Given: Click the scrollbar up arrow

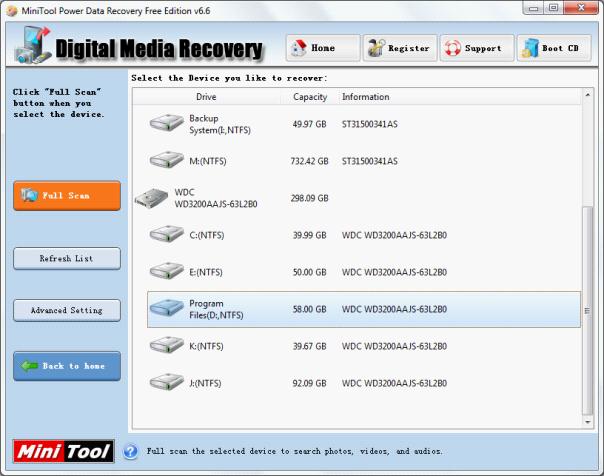Looking at the screenshot, I should point(587,95).
